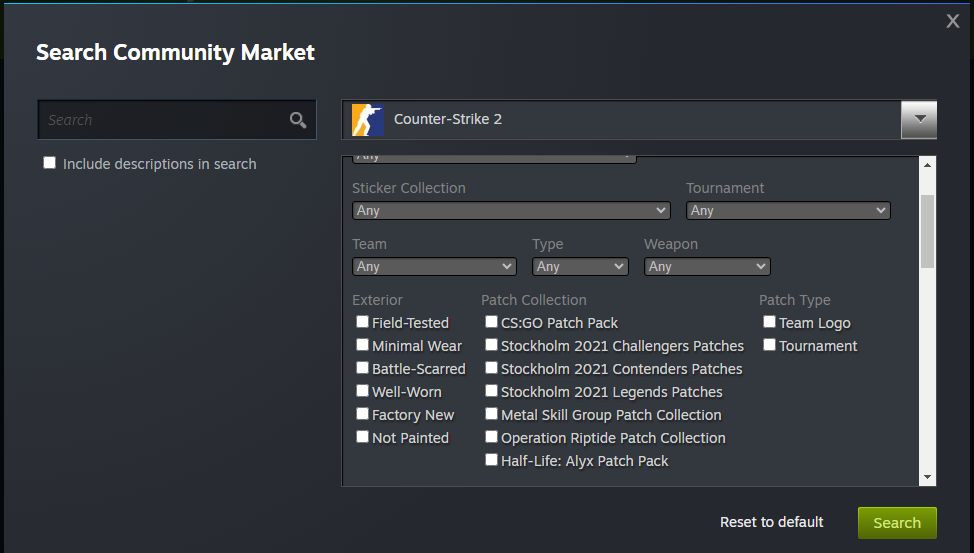Open the Sticker Collection dropdown
This screenshot has width=974, height=553.
(511, 211)
